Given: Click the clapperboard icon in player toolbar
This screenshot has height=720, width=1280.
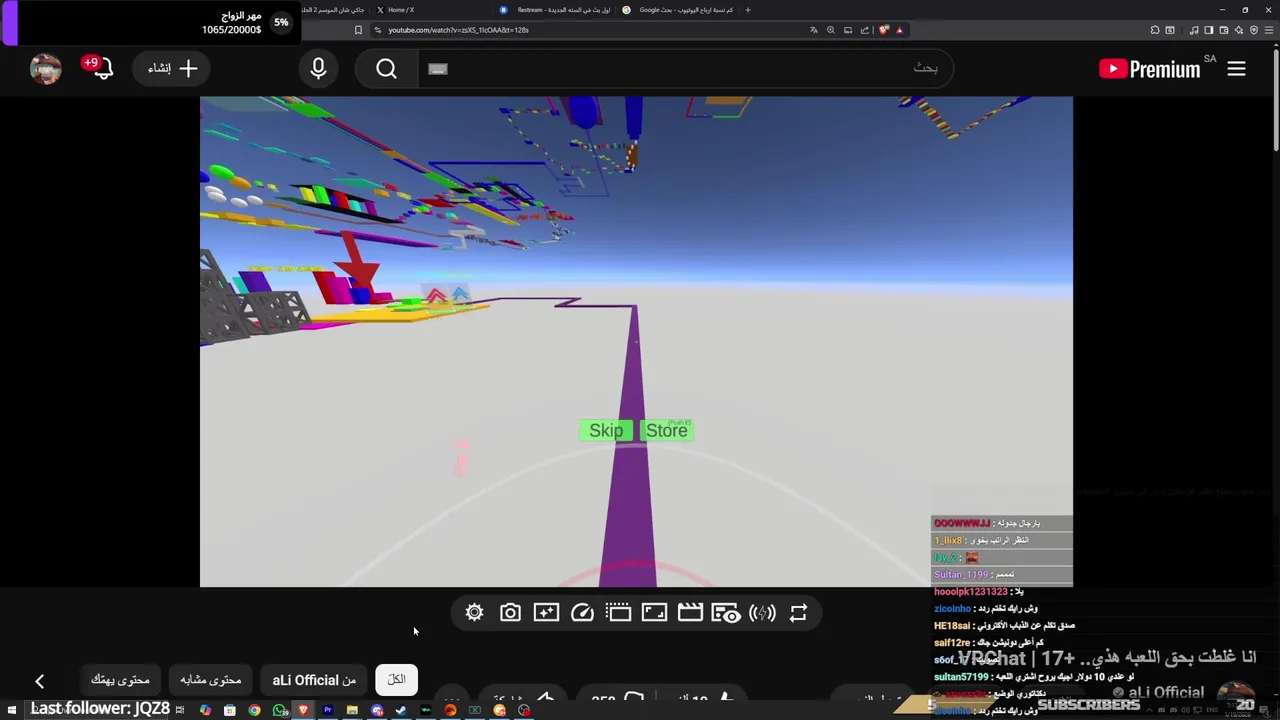Looking at the screenshot, I should [x=690, y=613].
